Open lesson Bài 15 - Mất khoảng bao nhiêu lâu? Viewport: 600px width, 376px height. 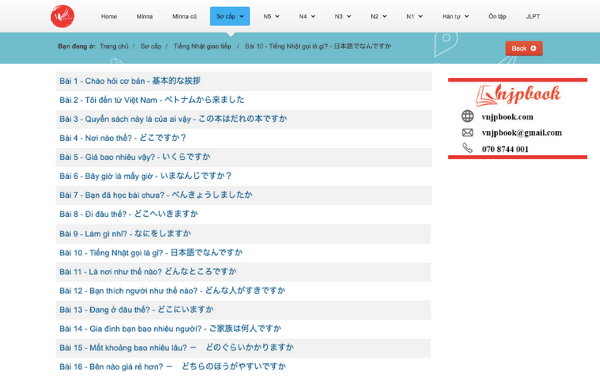(x=176, y=348)
